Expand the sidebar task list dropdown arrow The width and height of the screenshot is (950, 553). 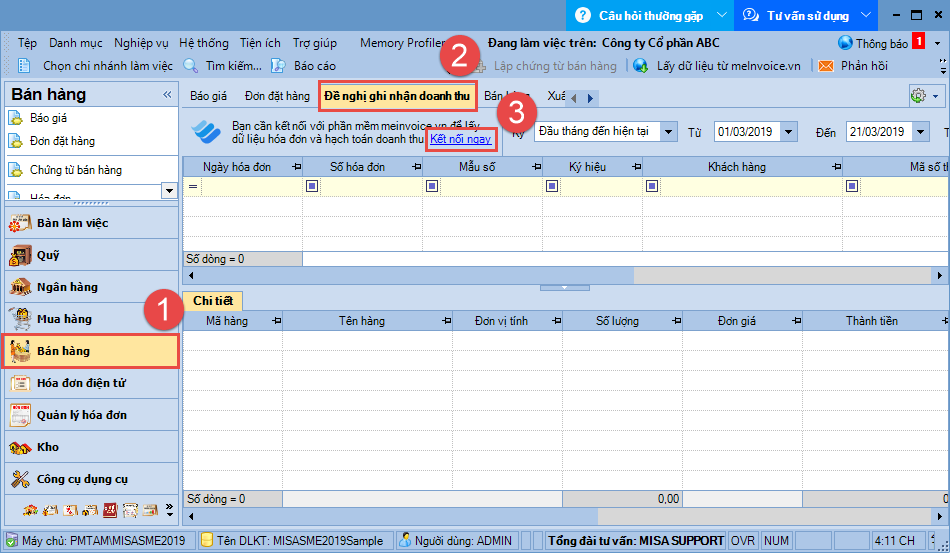point(169,191)
